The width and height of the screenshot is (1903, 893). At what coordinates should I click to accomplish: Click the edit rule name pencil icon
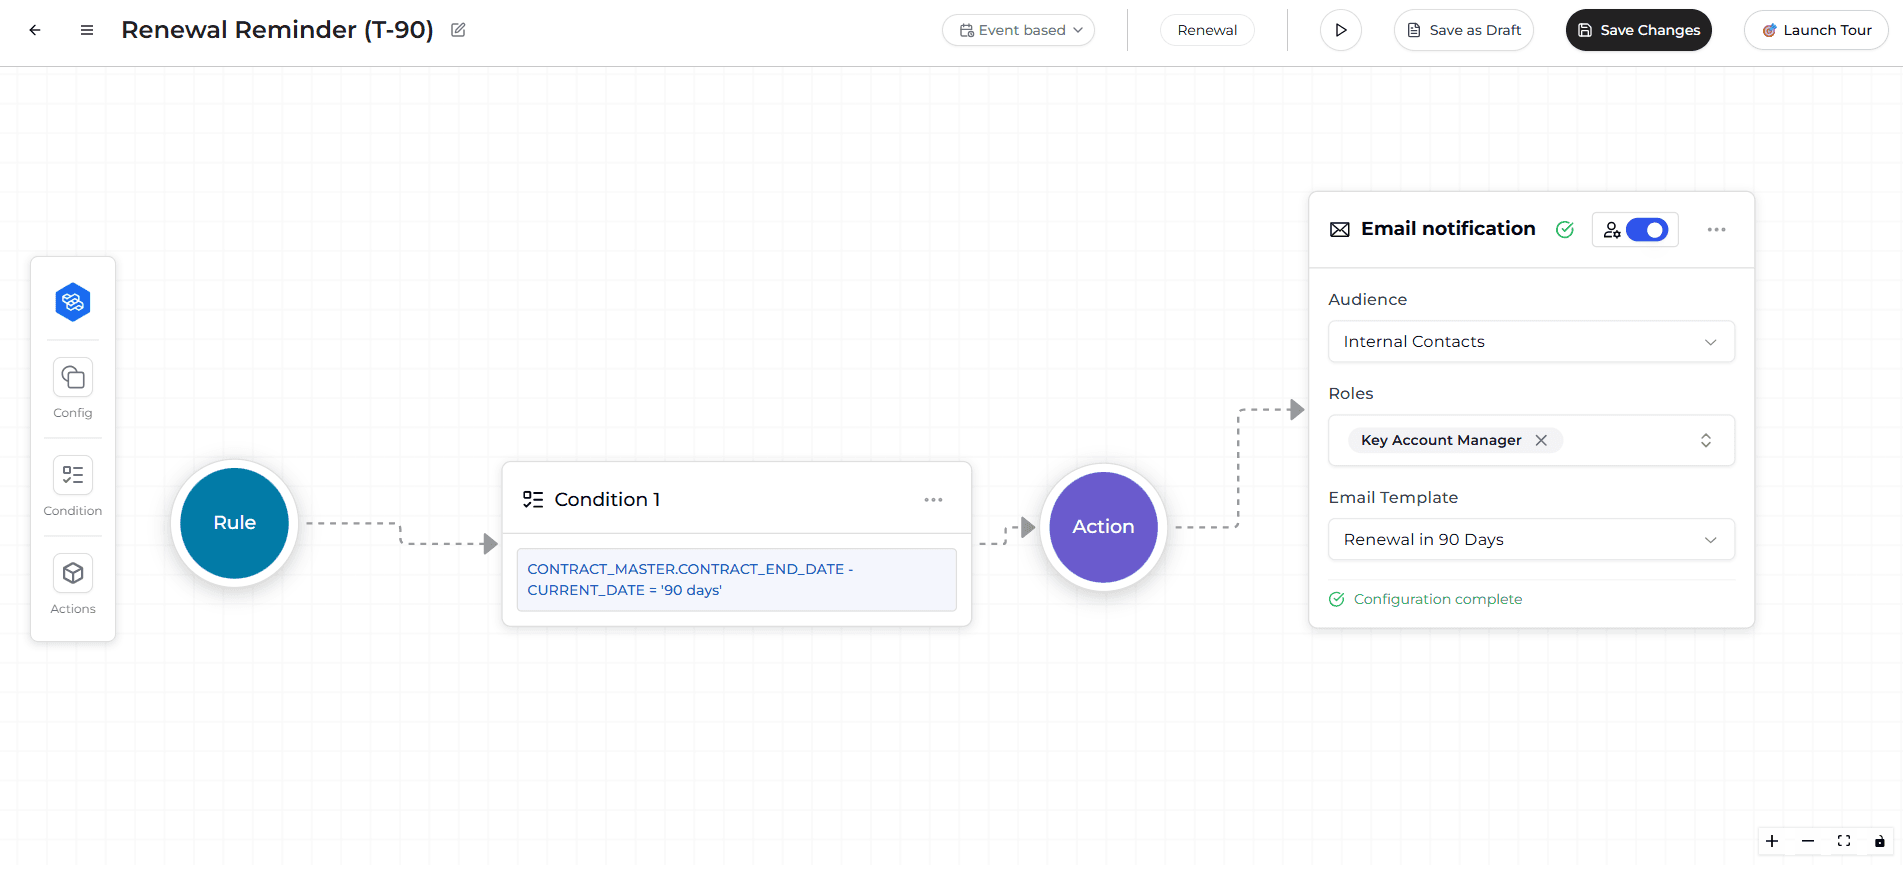(x=458, y=30)
